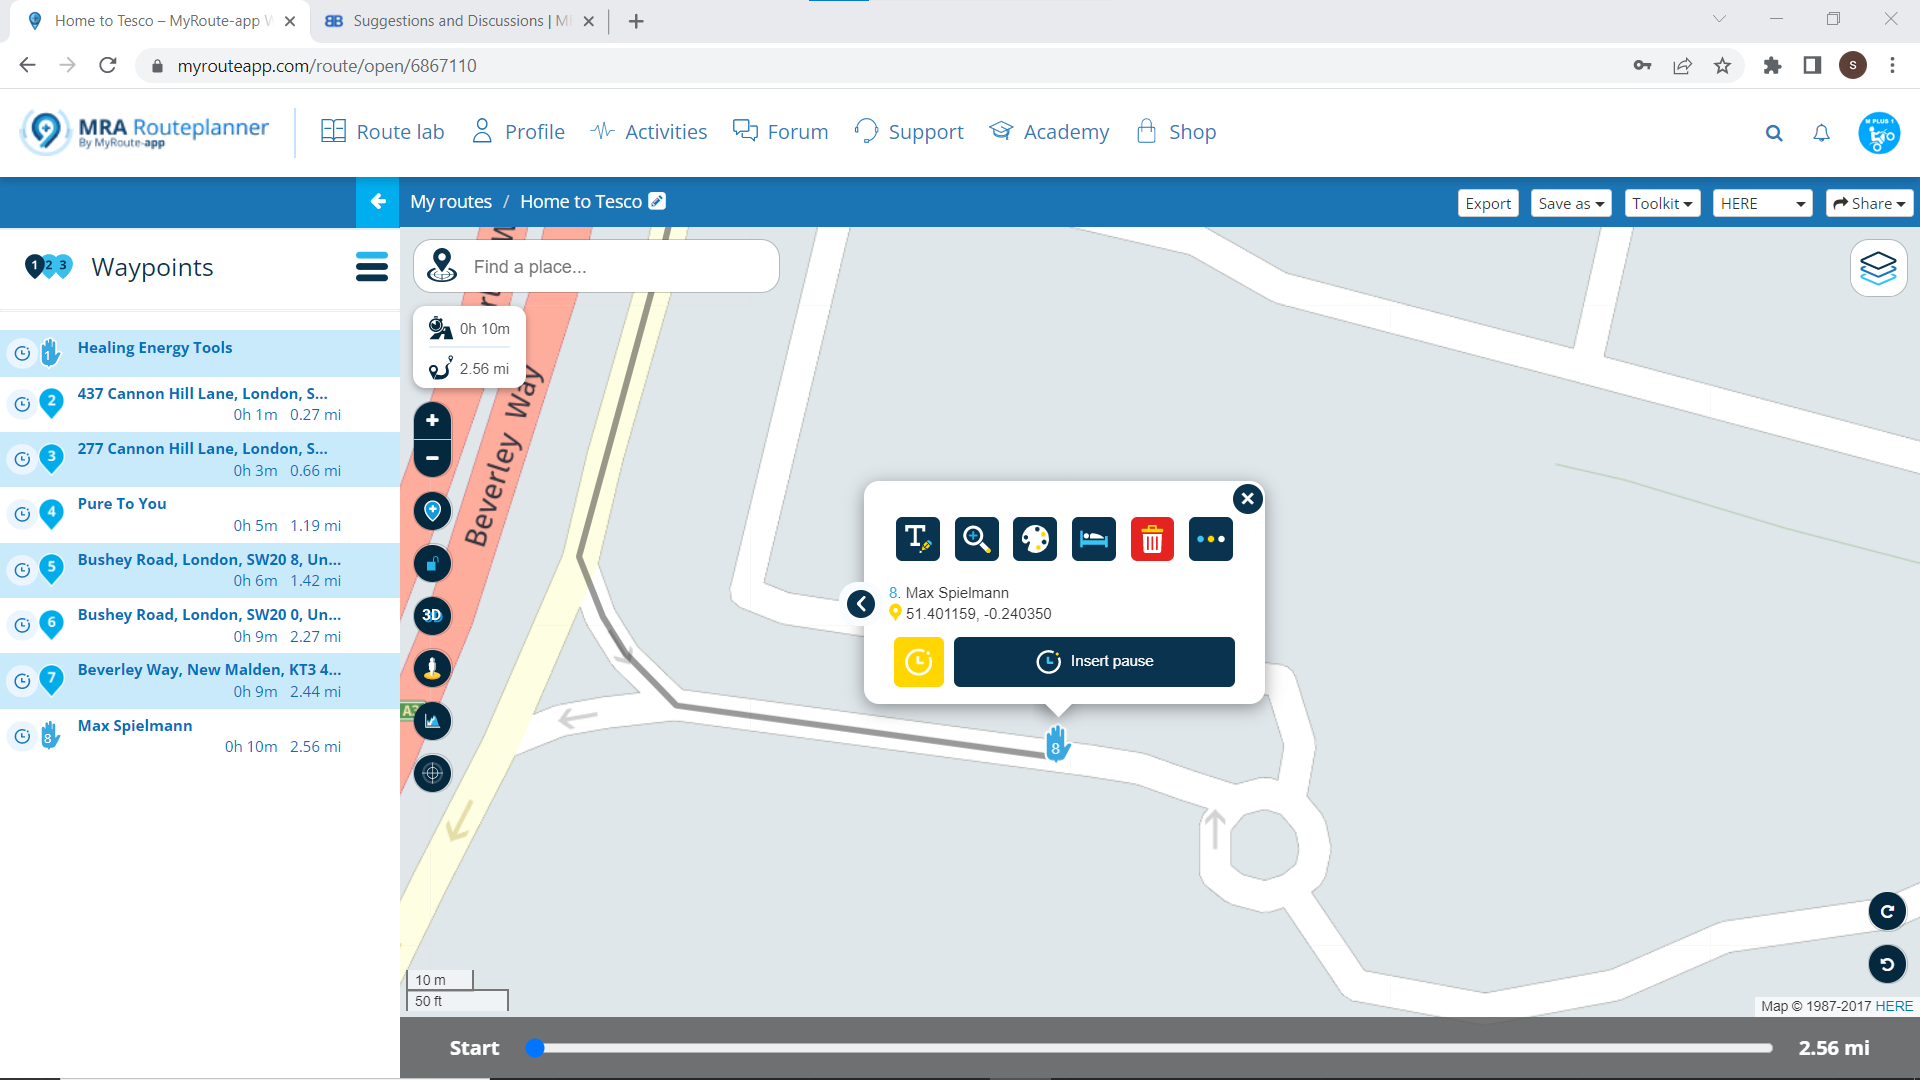
Task: Open the Support menu
Action: coord(909,132)
